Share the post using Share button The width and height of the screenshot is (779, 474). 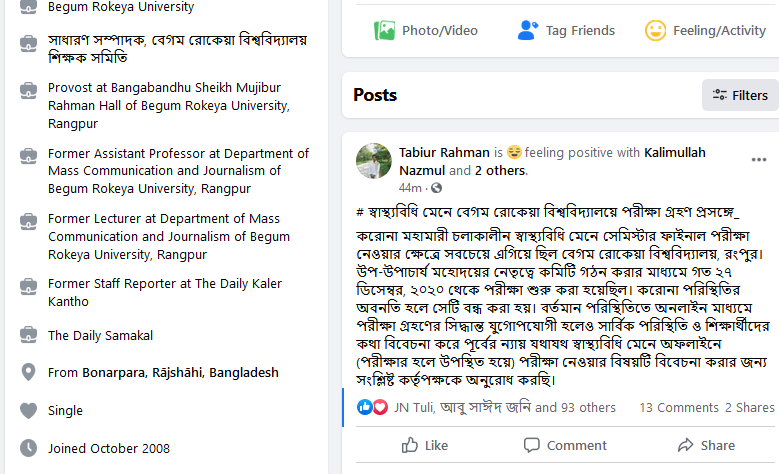point(706,445)
